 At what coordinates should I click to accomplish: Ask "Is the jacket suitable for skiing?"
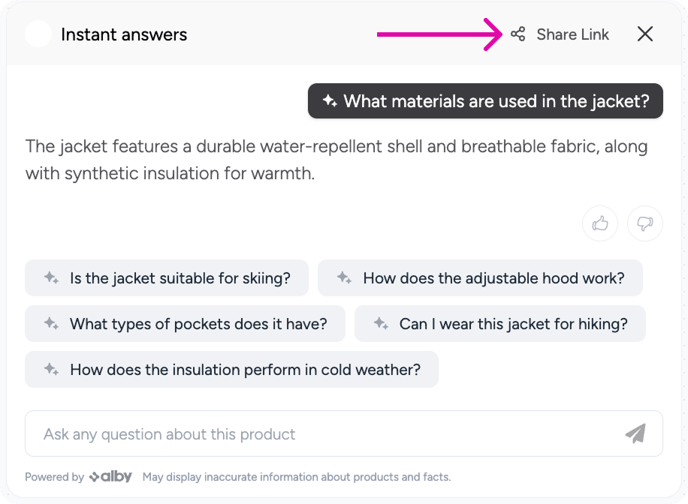[x=166, y=278]
